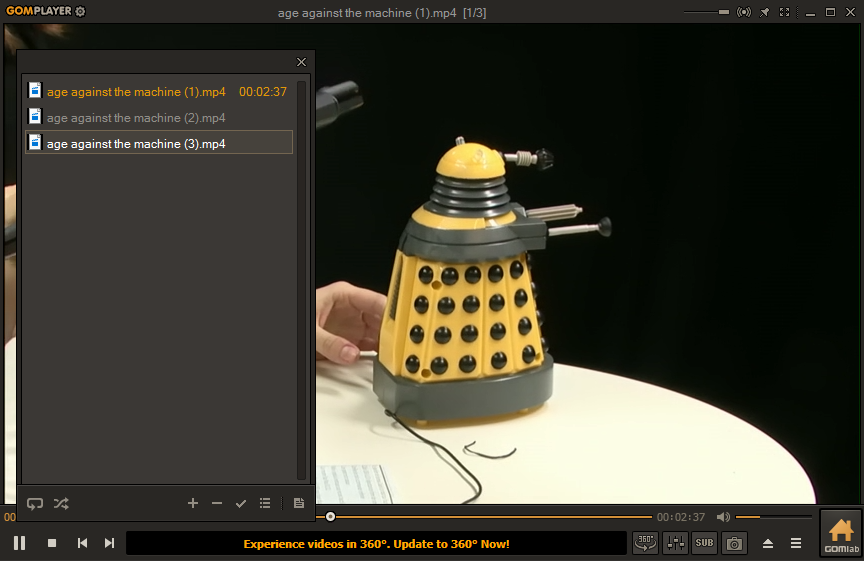Image resolution: width=864 pixels, height=561 pixels.
Task: Skip to previous playlist item
Action: [82, 543]
